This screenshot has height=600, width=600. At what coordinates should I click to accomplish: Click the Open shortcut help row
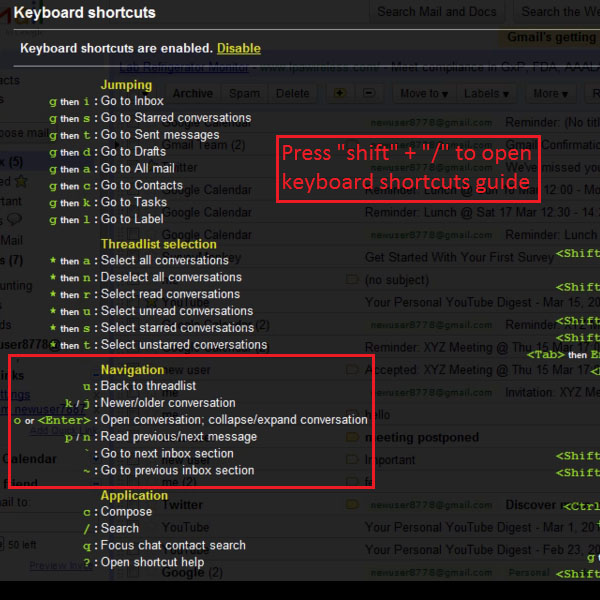point(143,562)
